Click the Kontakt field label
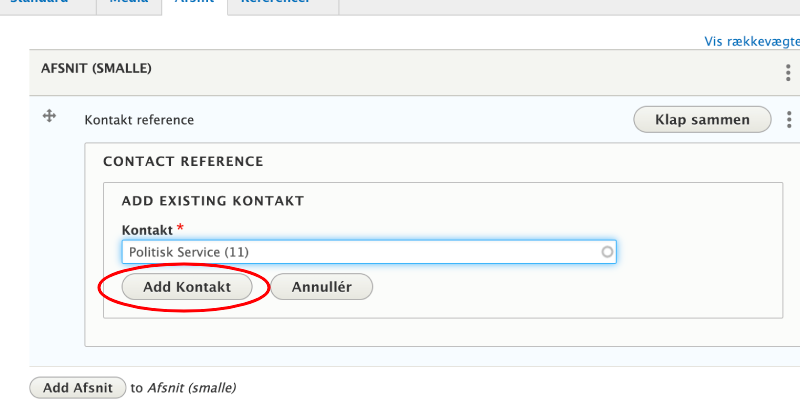The height and width of the screenshot is (405, 800). [146, 229]
